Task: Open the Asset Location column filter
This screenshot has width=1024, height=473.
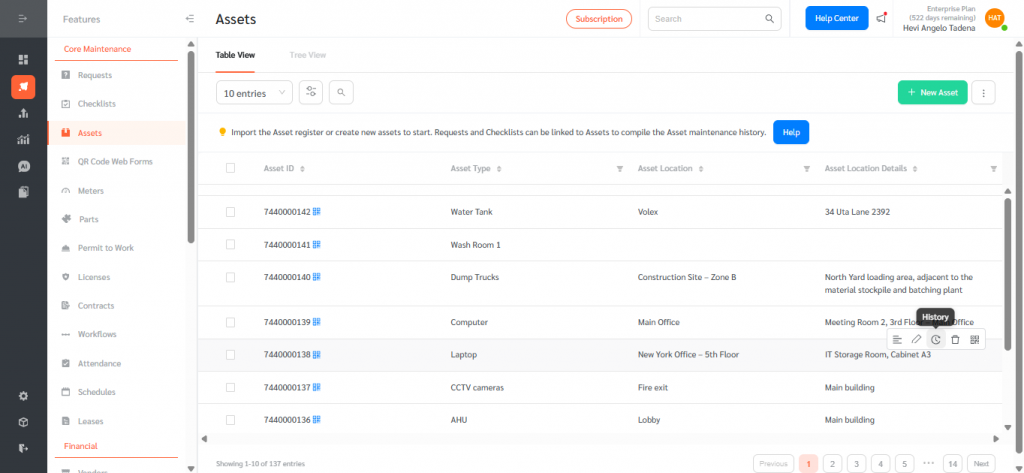Action: (x=807, y=169)
